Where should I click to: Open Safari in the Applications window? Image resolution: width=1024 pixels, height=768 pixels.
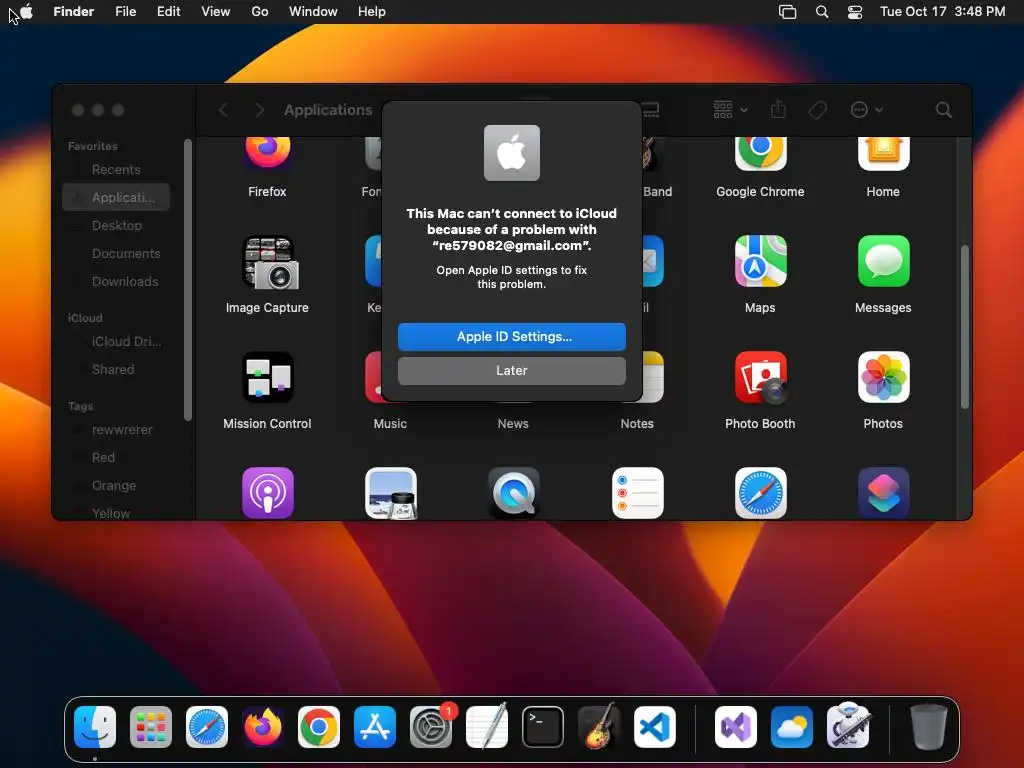pyautogui.click(x=760, y=493)
